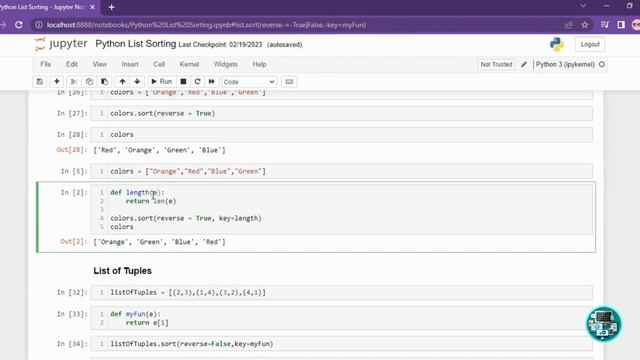Click the Last Checkpoint text
640x360 pixels.
click(x=220, y=44)
